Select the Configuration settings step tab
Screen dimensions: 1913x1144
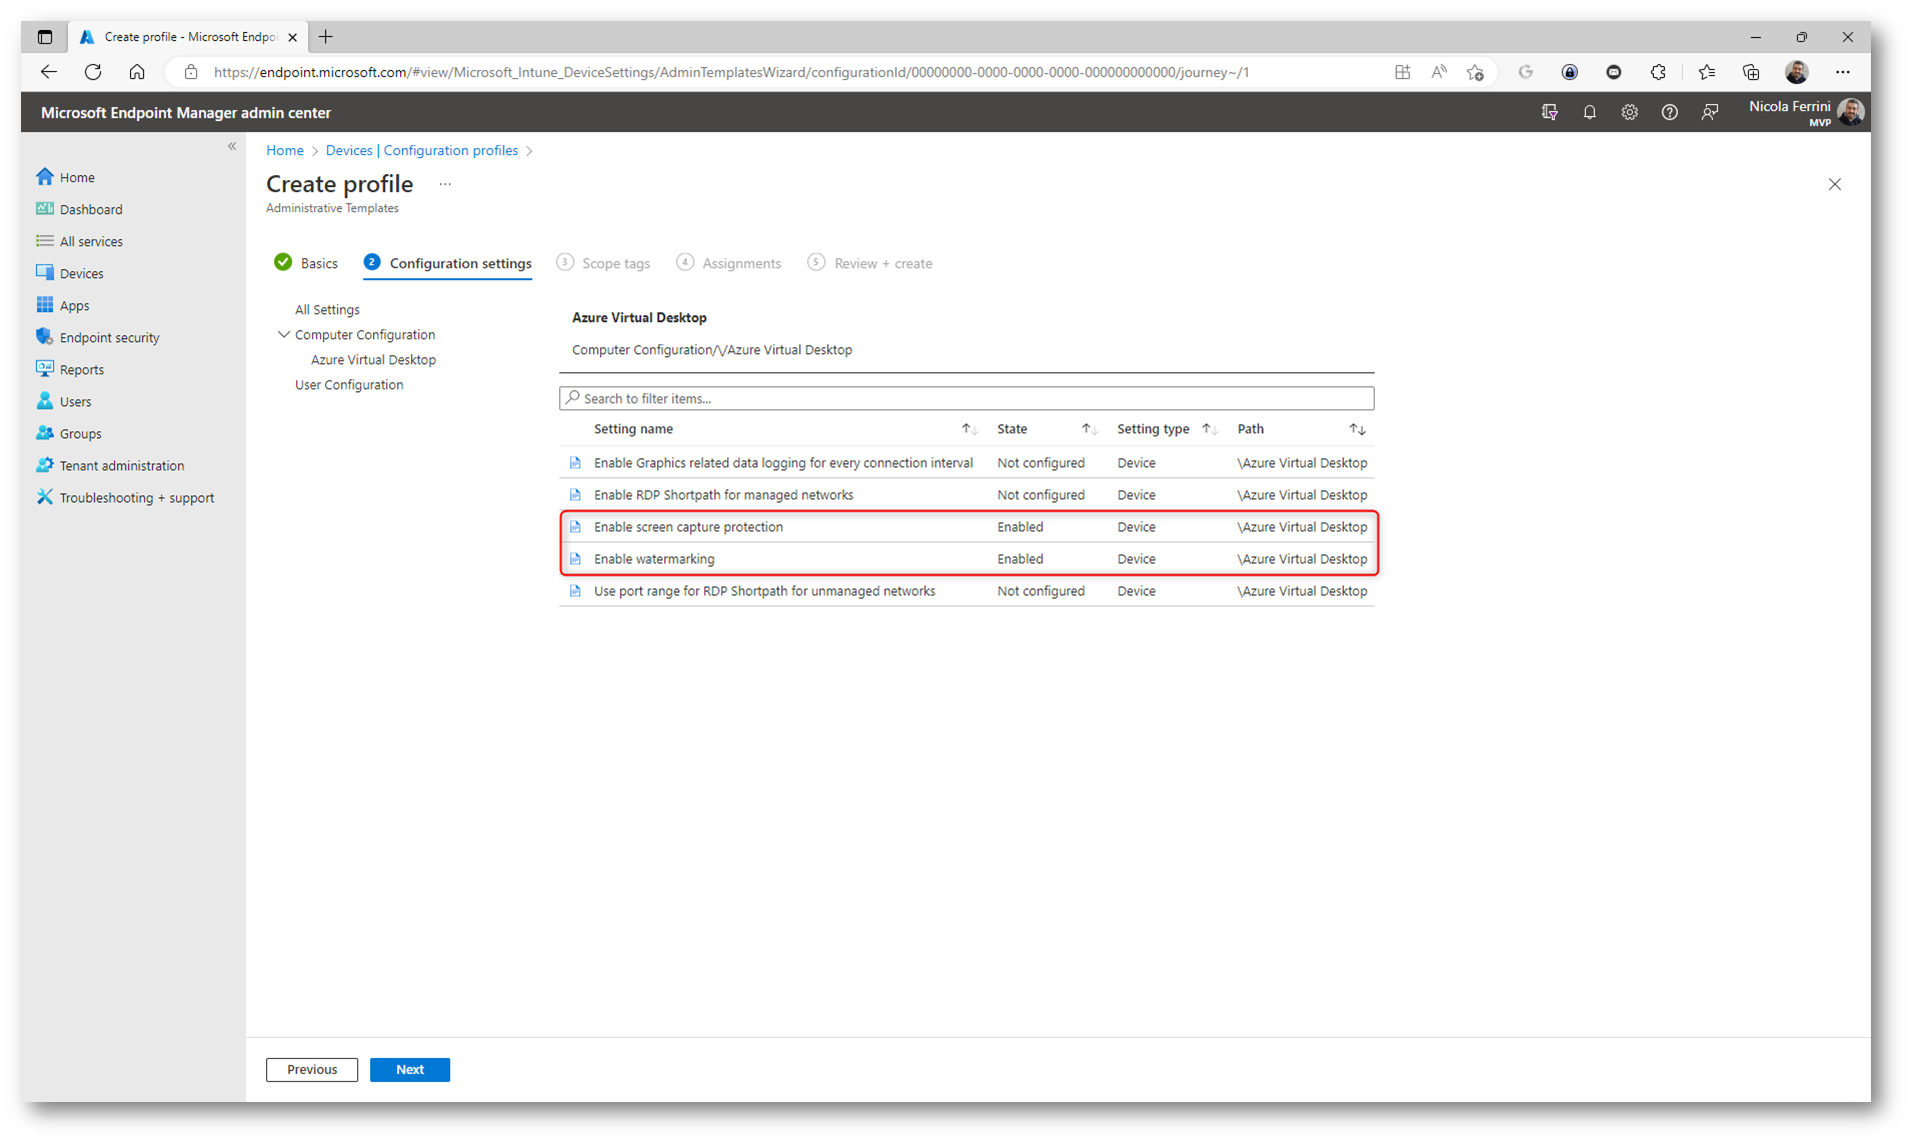pos(448,263)
